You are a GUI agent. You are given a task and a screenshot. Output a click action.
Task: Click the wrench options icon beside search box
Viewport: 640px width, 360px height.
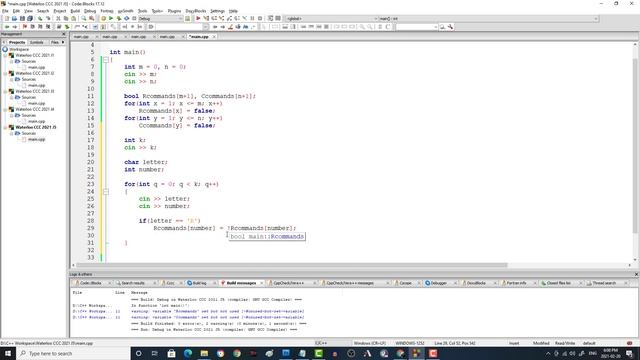pyautogui.click(x=451, y=27)
